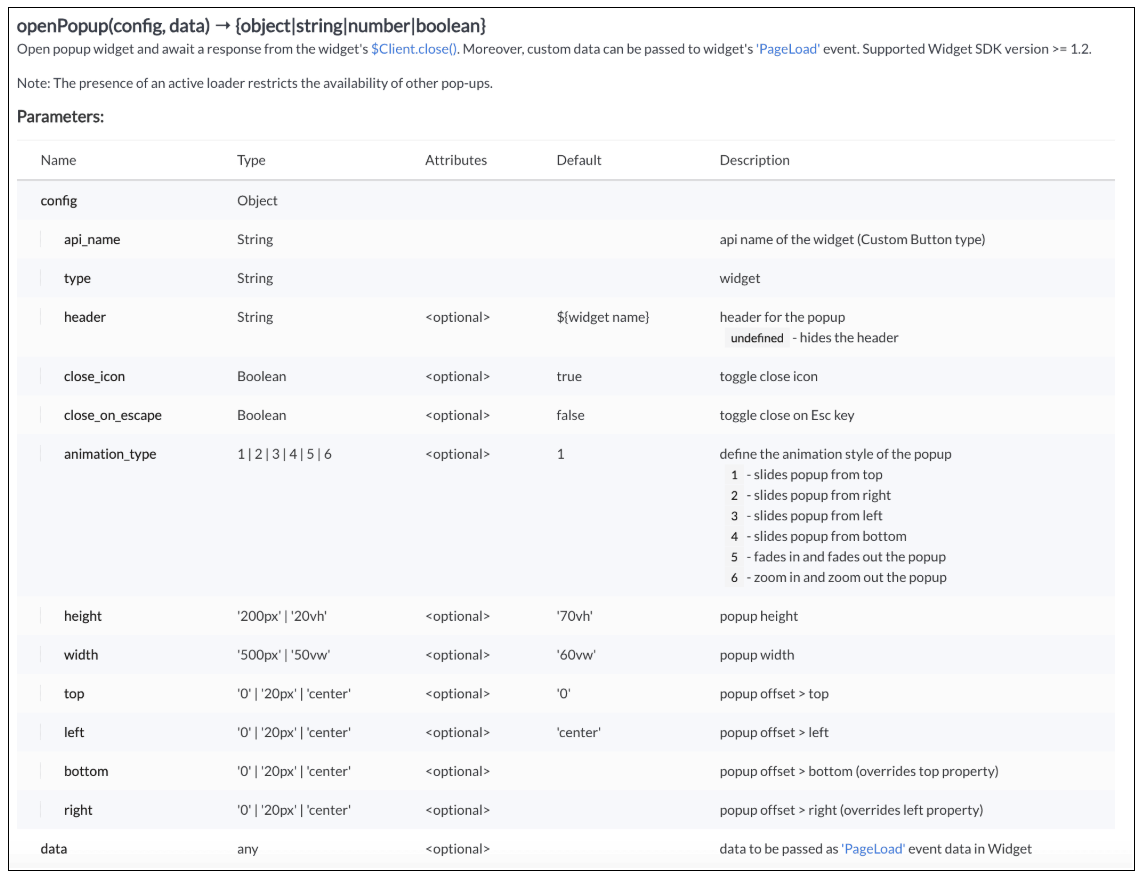
Task: Click the ${widget name} default value
Action: 603,317
